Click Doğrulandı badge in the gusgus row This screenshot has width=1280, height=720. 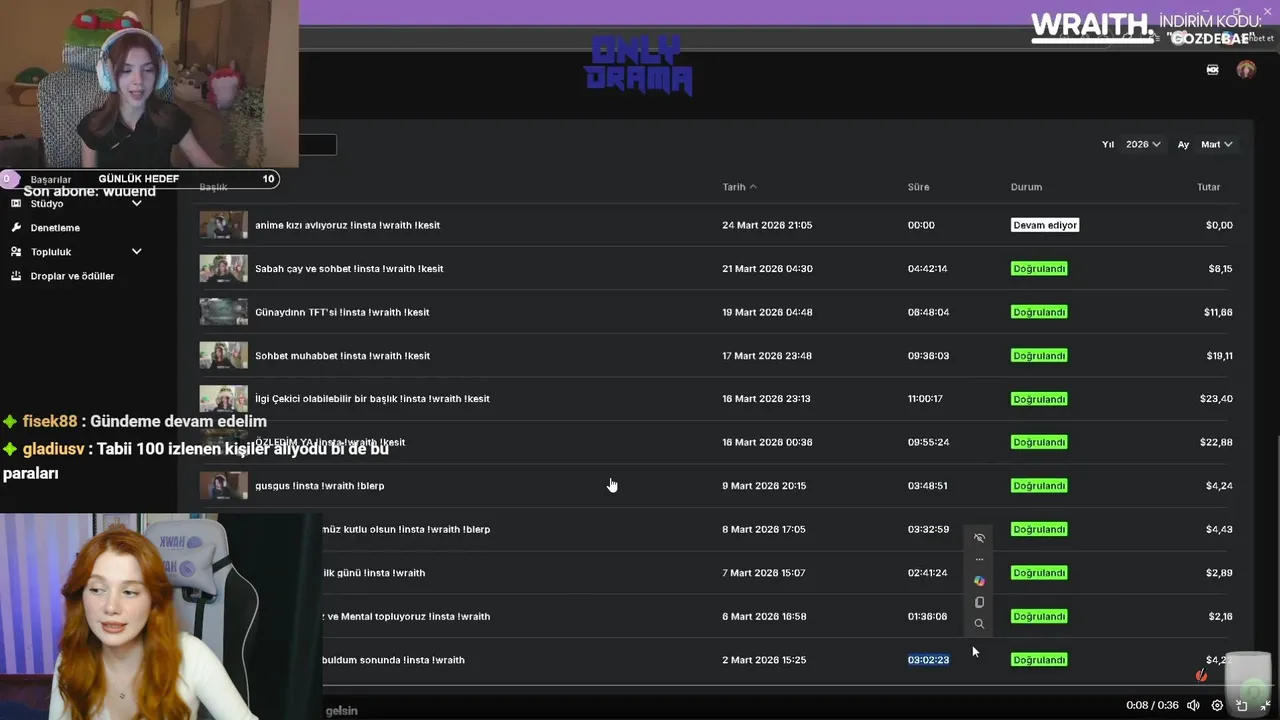[x=1039, y=486]
